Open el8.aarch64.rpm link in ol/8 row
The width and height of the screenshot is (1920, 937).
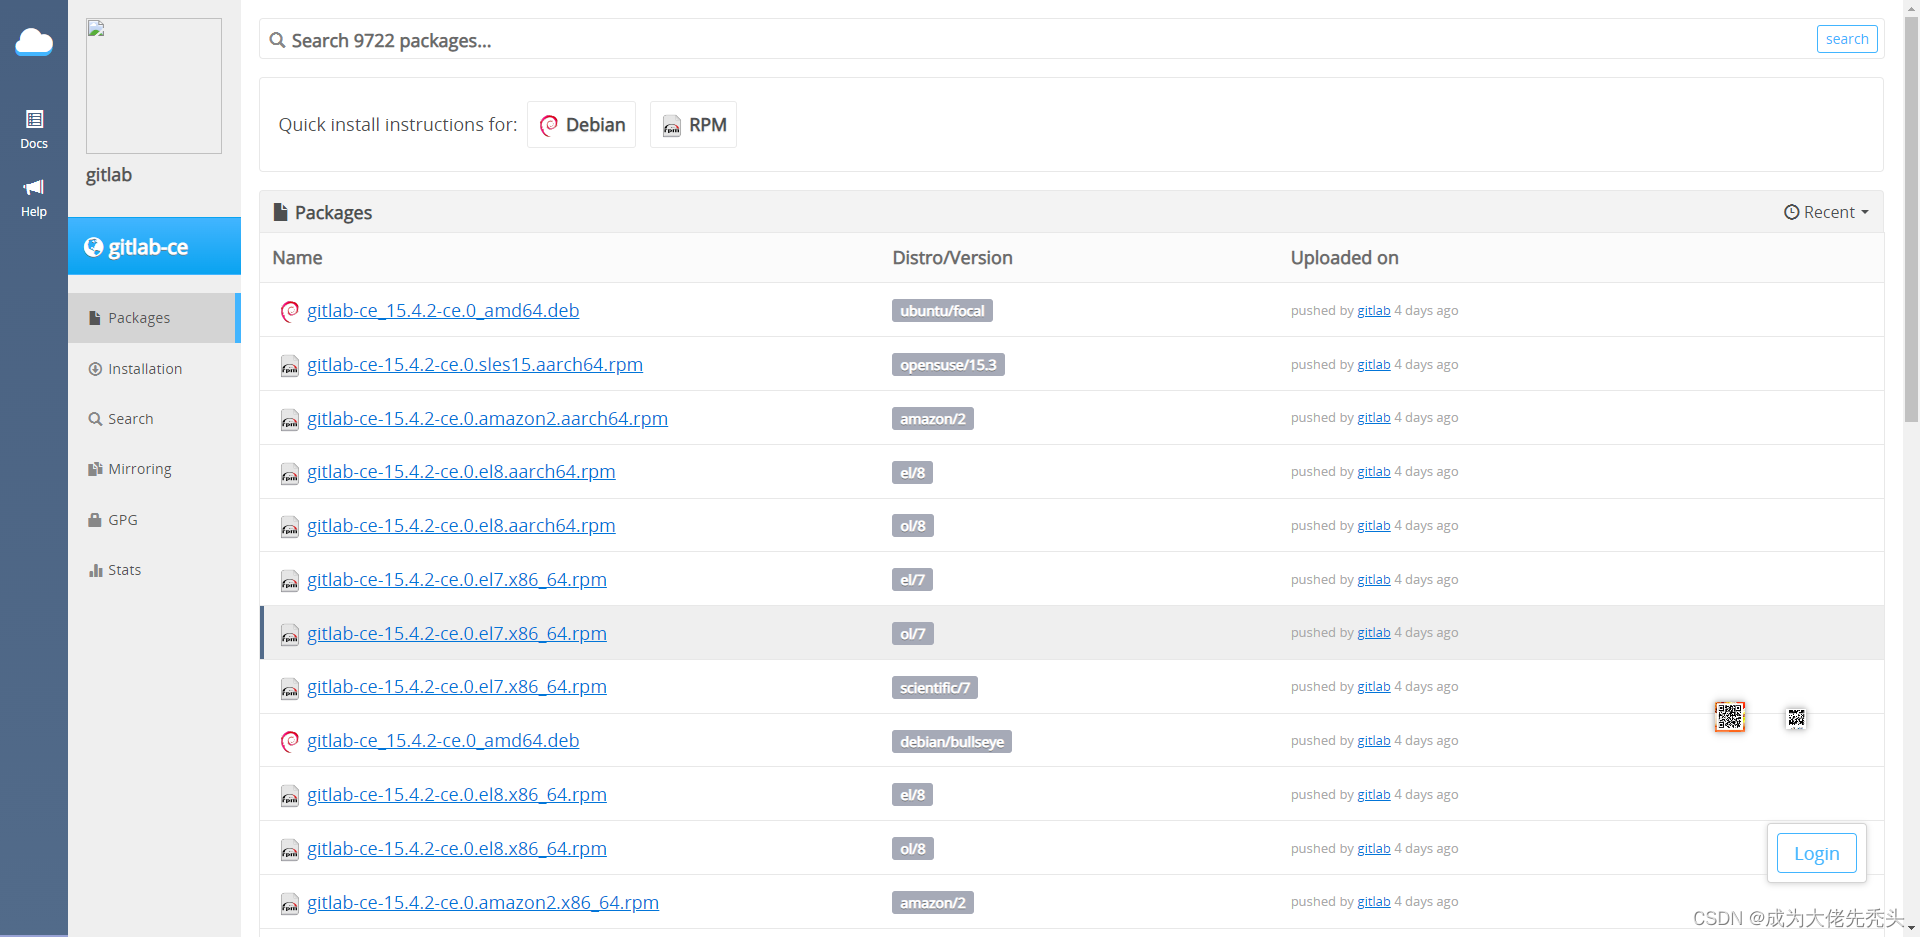[x=461, y=526]
